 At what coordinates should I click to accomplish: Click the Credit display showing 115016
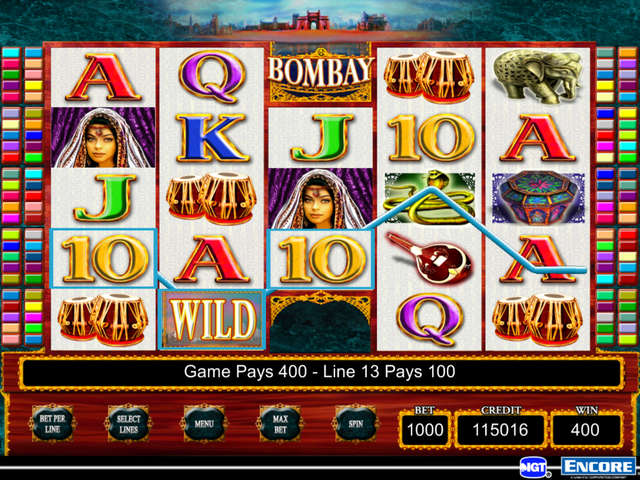pyautogui.click(x=500, y=430)
